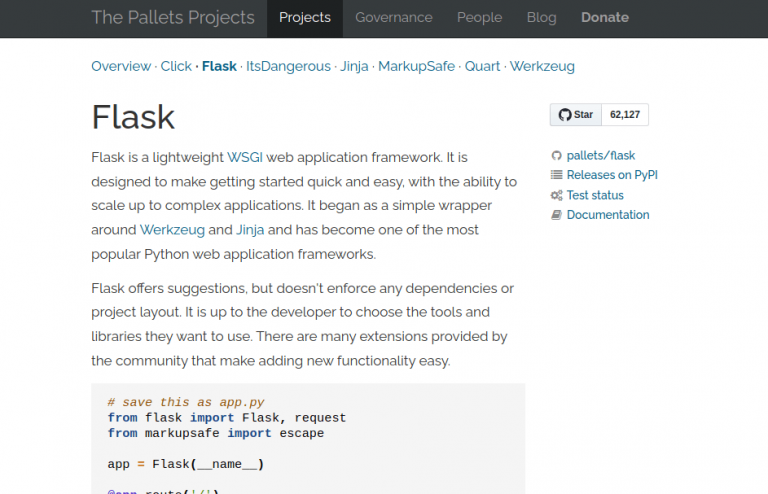Go to the Governance menu item
This screenshot has height=494, width=768.
[394, 18]
